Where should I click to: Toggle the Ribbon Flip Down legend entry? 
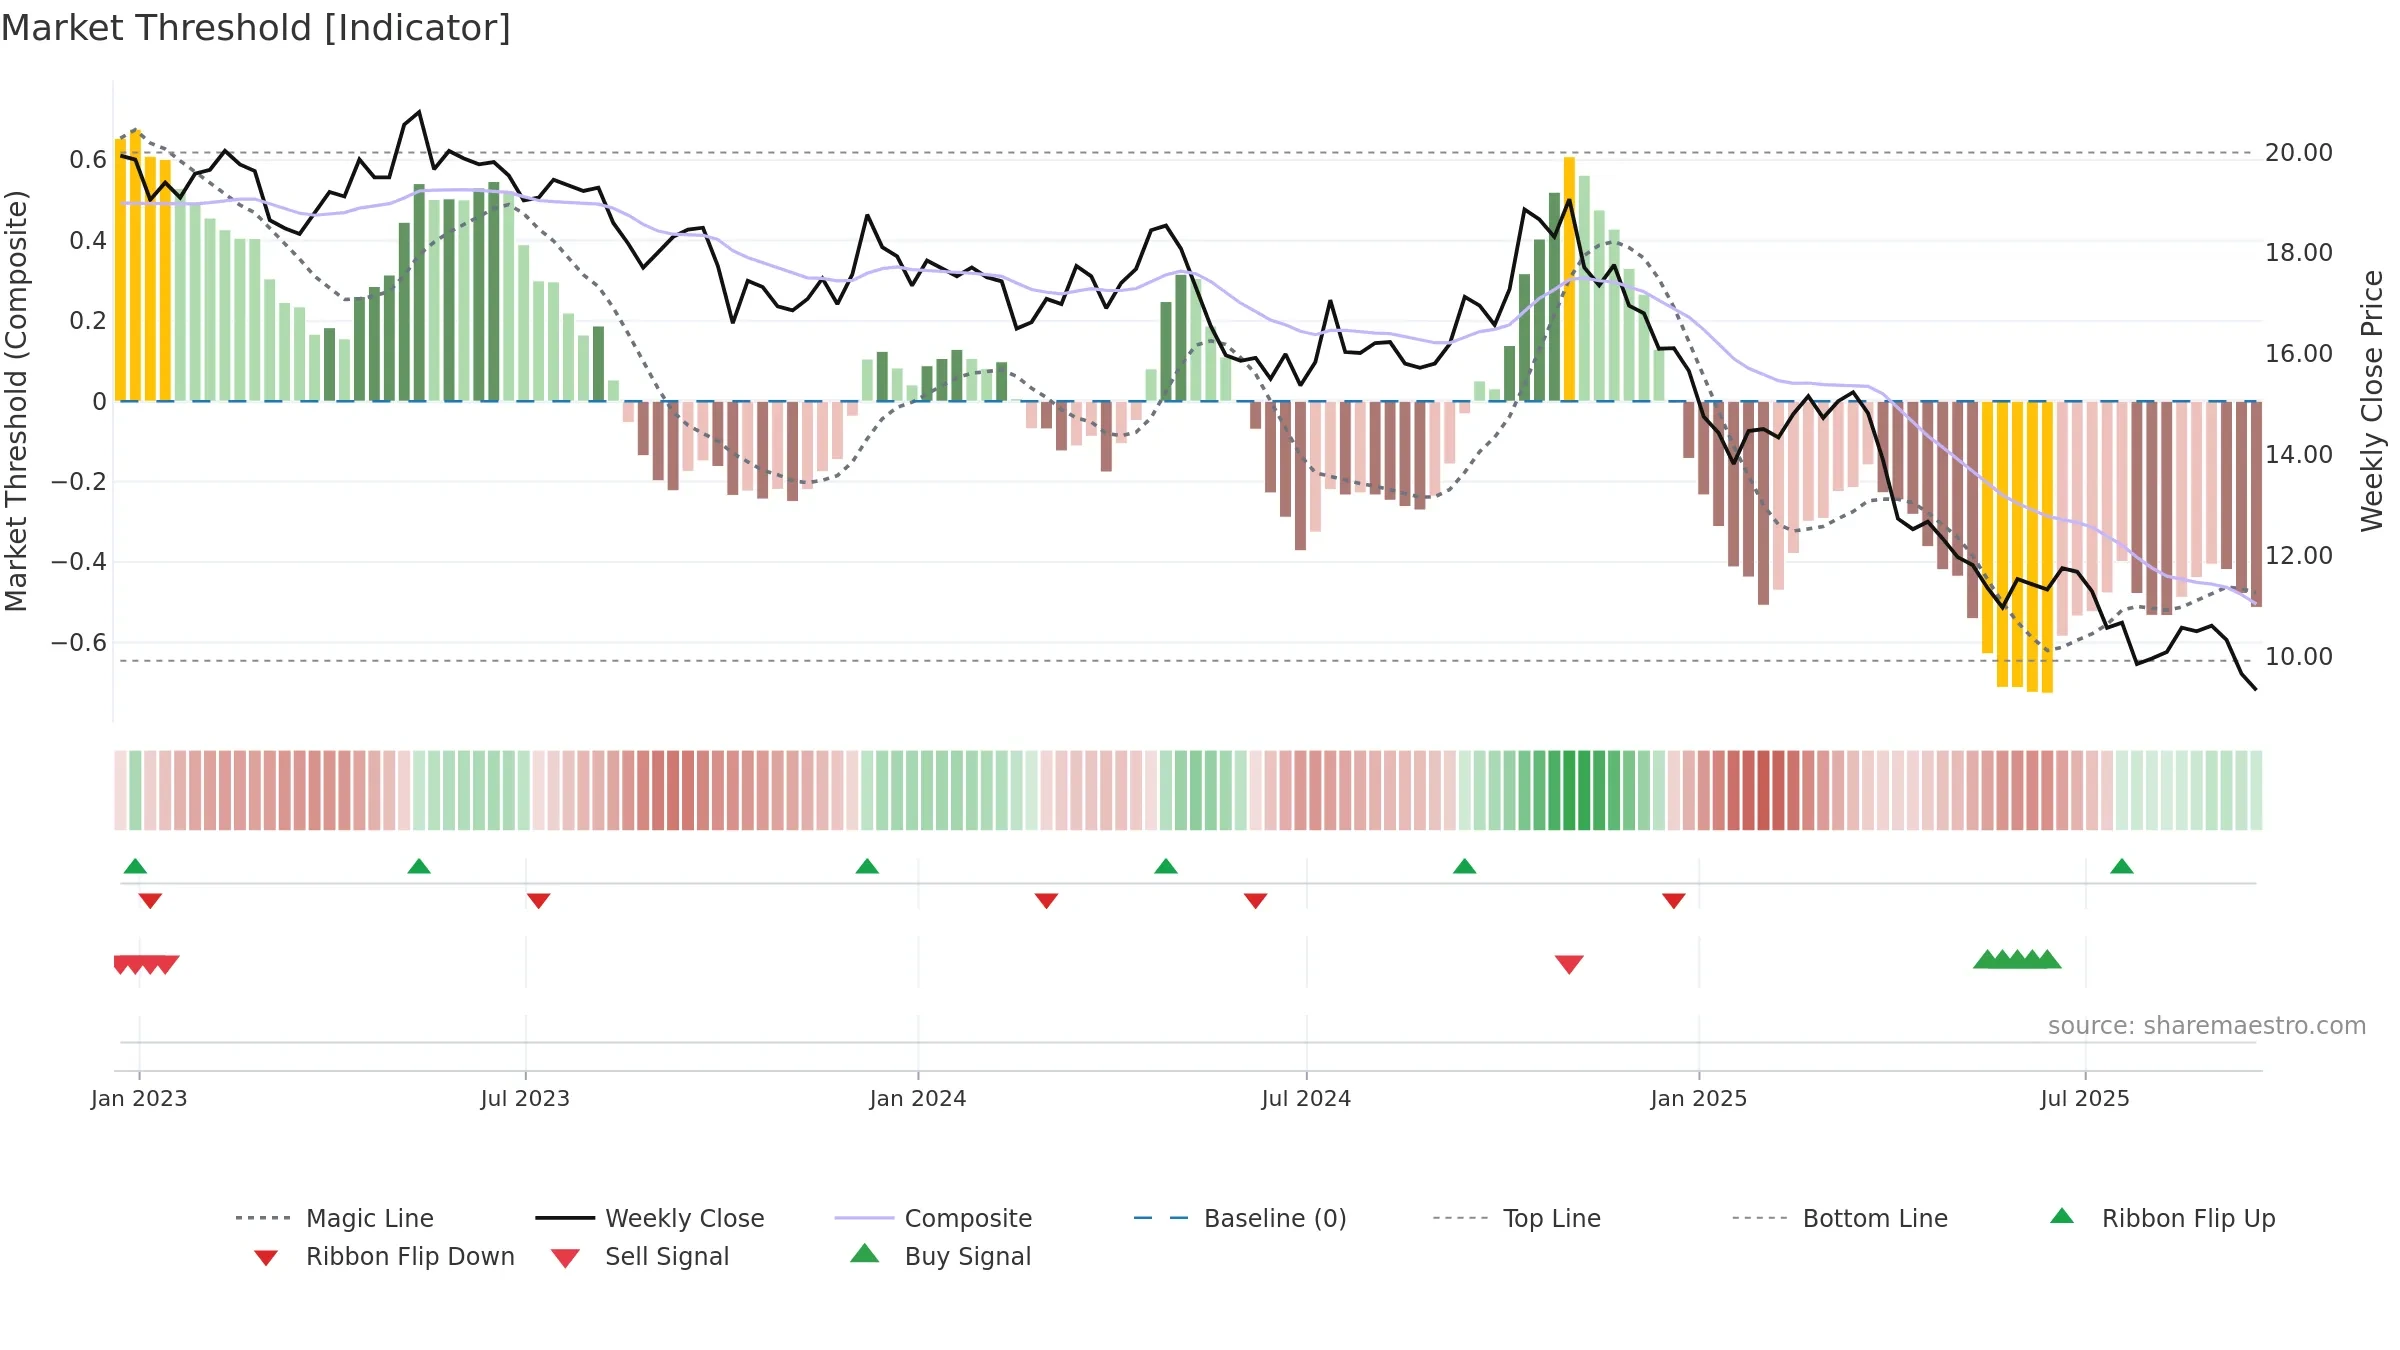click(383, 1256)
